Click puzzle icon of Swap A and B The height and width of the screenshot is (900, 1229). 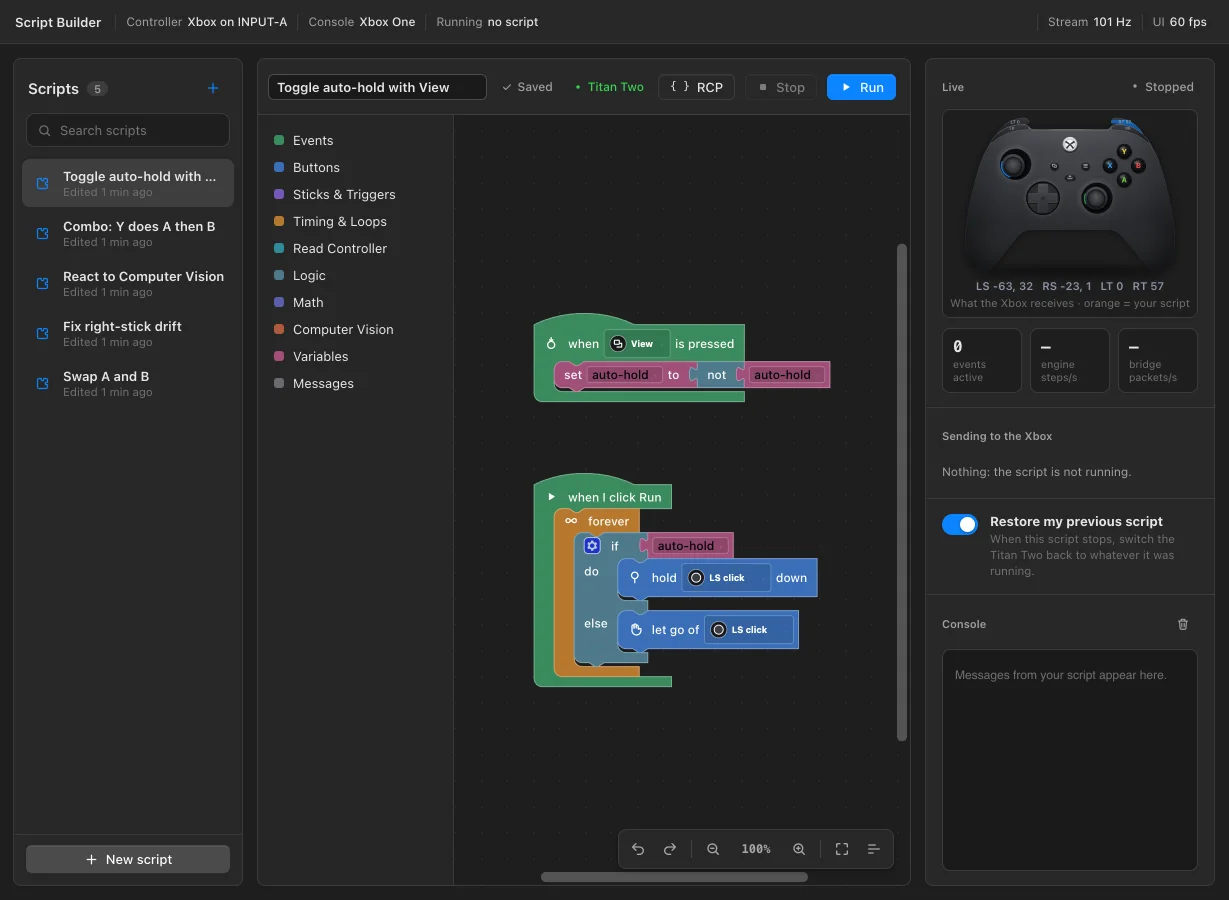[42, 383]
